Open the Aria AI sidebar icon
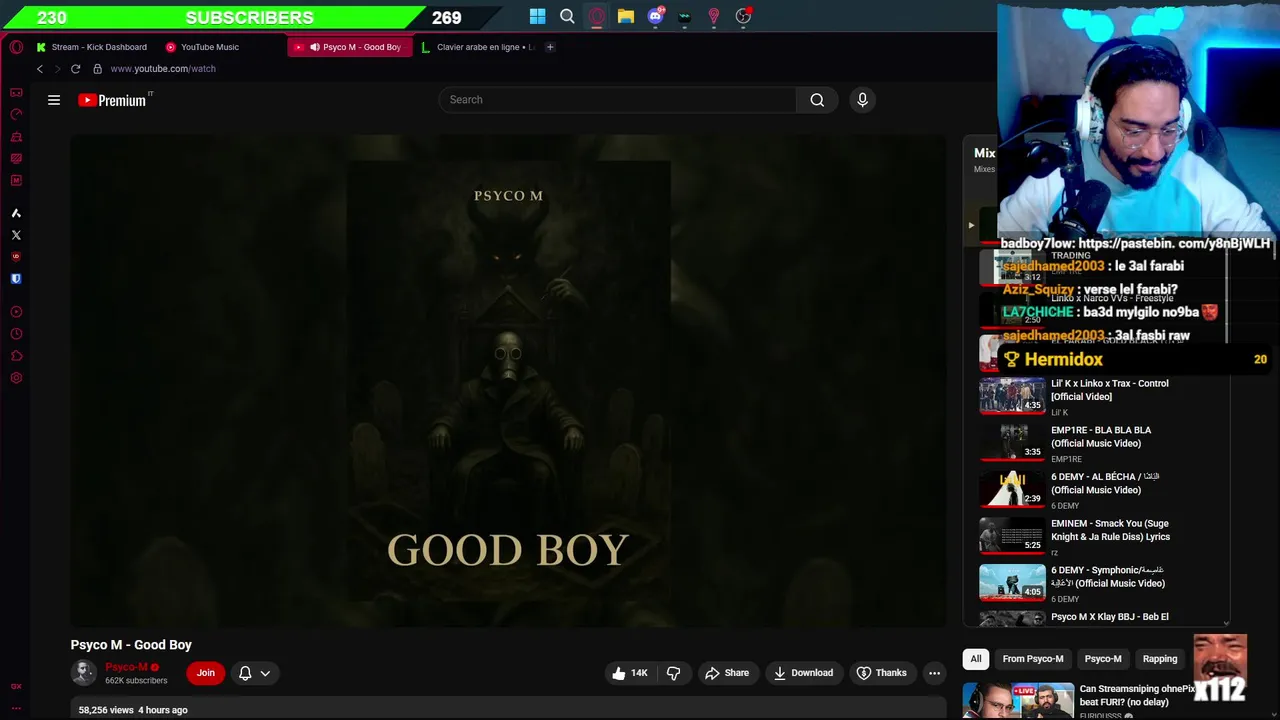 (16, 213)
